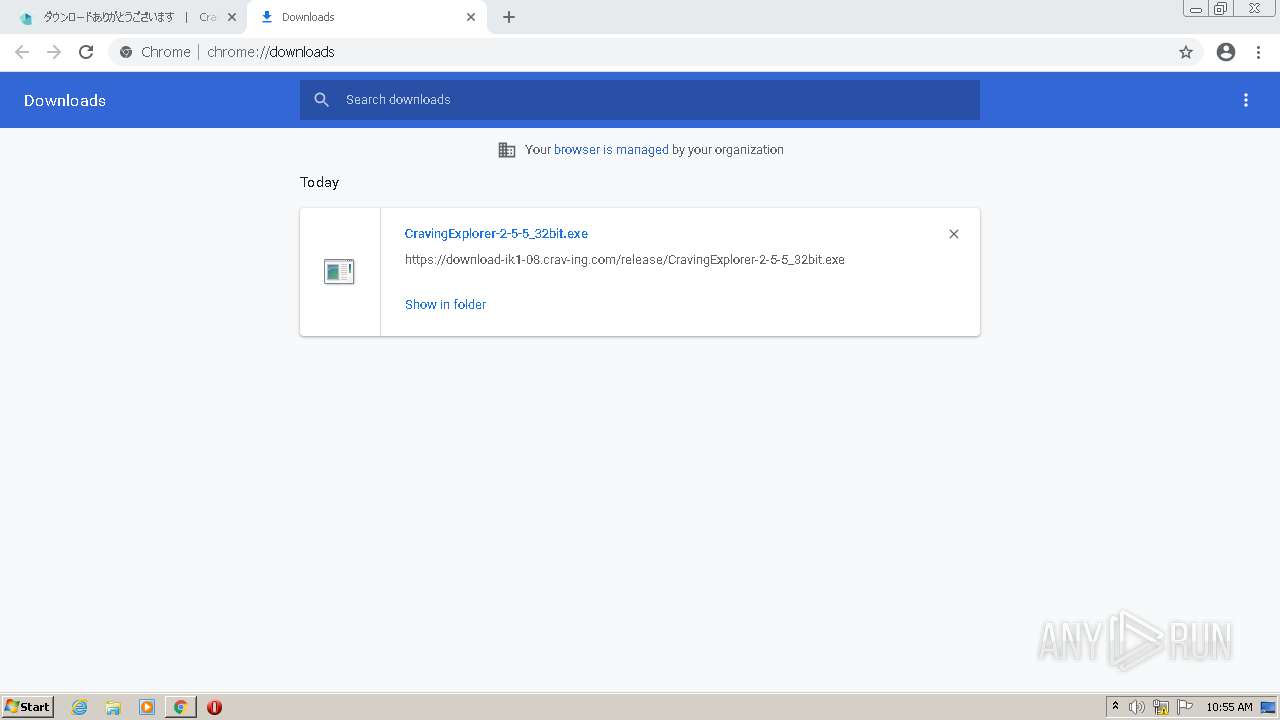The width and height of the screenshot is (1280, 720).
Task: Reload the downloads page
Action: pos(86,52)
